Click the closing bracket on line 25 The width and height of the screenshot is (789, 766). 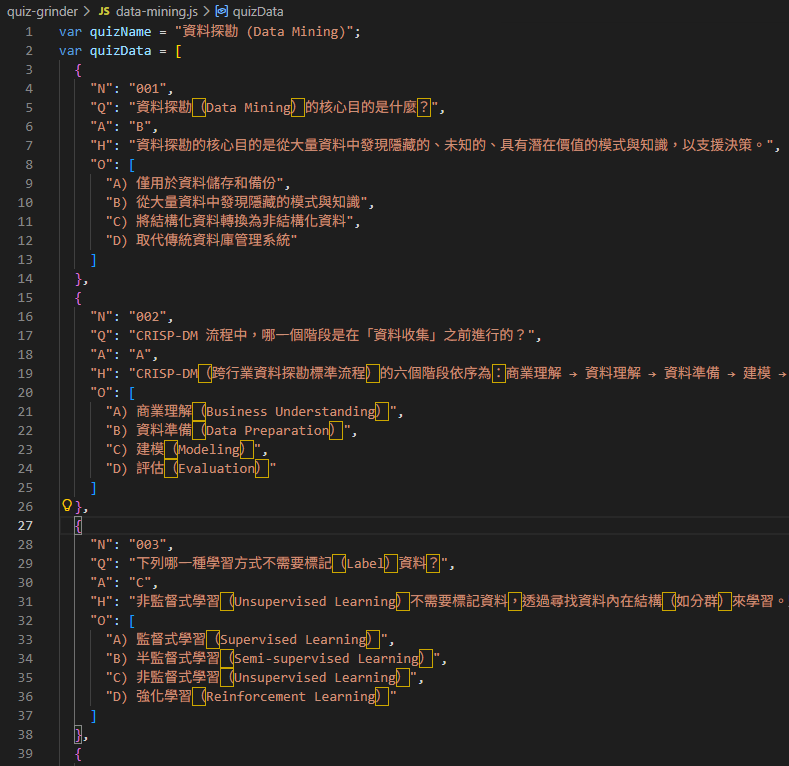click(x=94, y=487)
